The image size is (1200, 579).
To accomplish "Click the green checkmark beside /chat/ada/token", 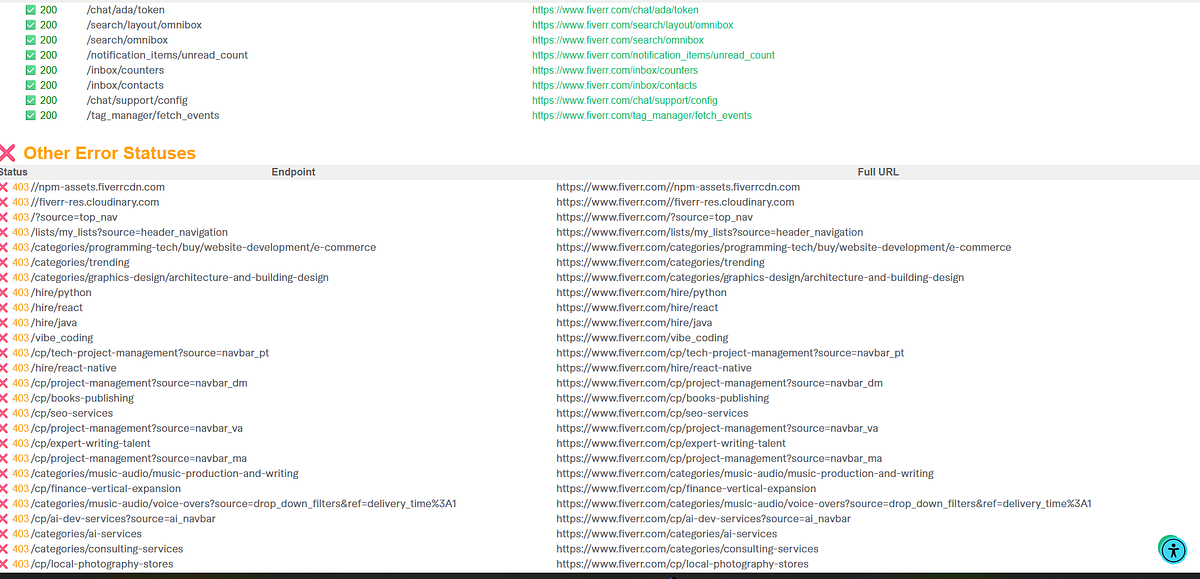I will coord(30,10).
